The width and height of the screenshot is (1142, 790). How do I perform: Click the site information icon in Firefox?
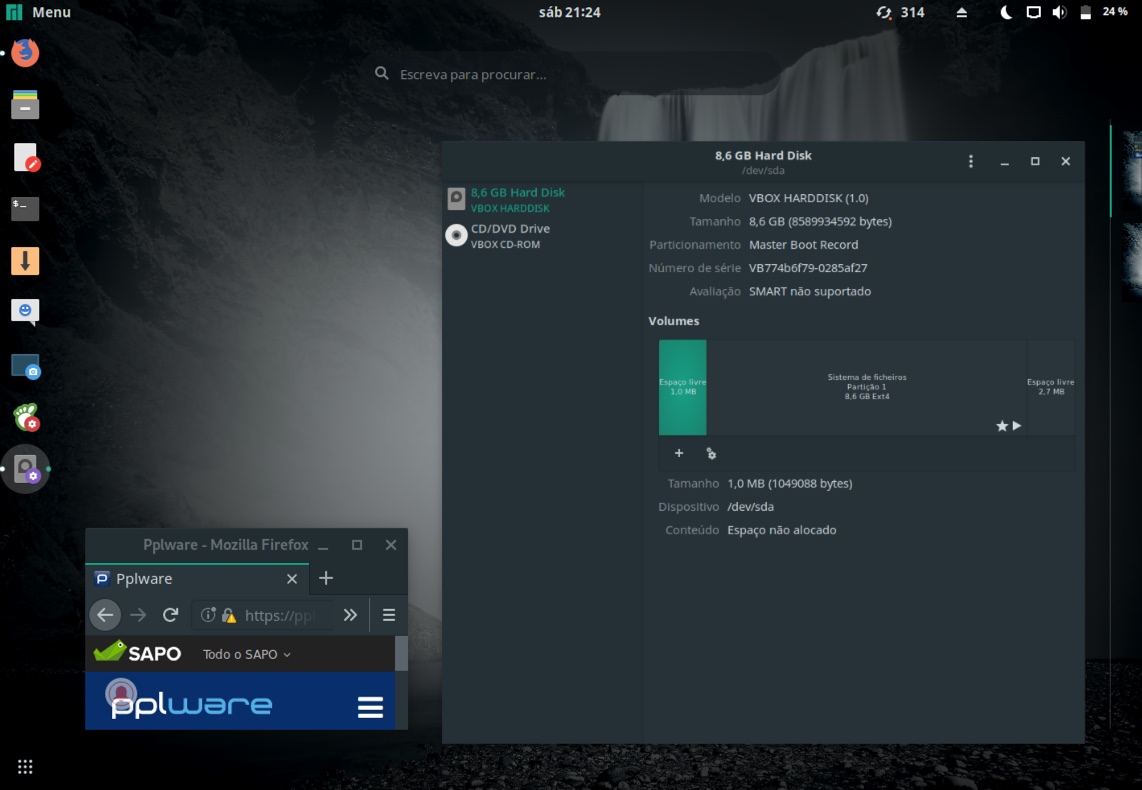[x=208, y=615]
